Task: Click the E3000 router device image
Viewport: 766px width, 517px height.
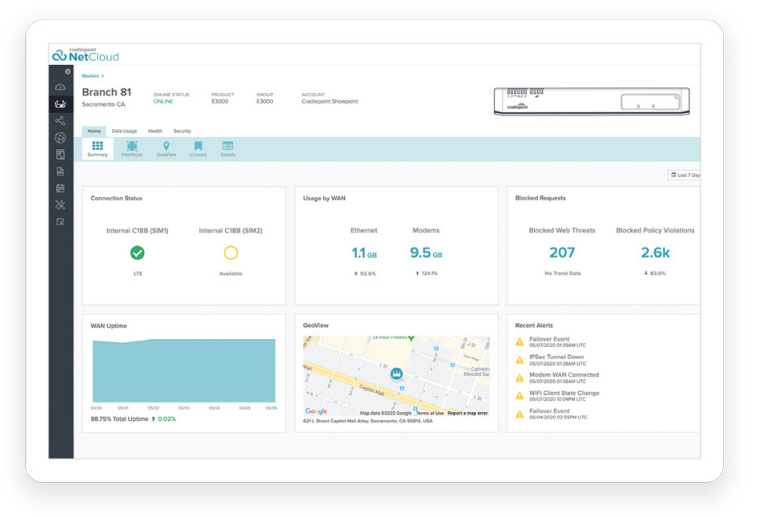Action: (592, 101)
